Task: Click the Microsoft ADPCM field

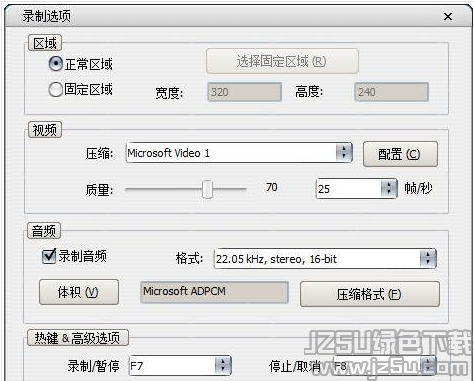Action: coord(214,292)
